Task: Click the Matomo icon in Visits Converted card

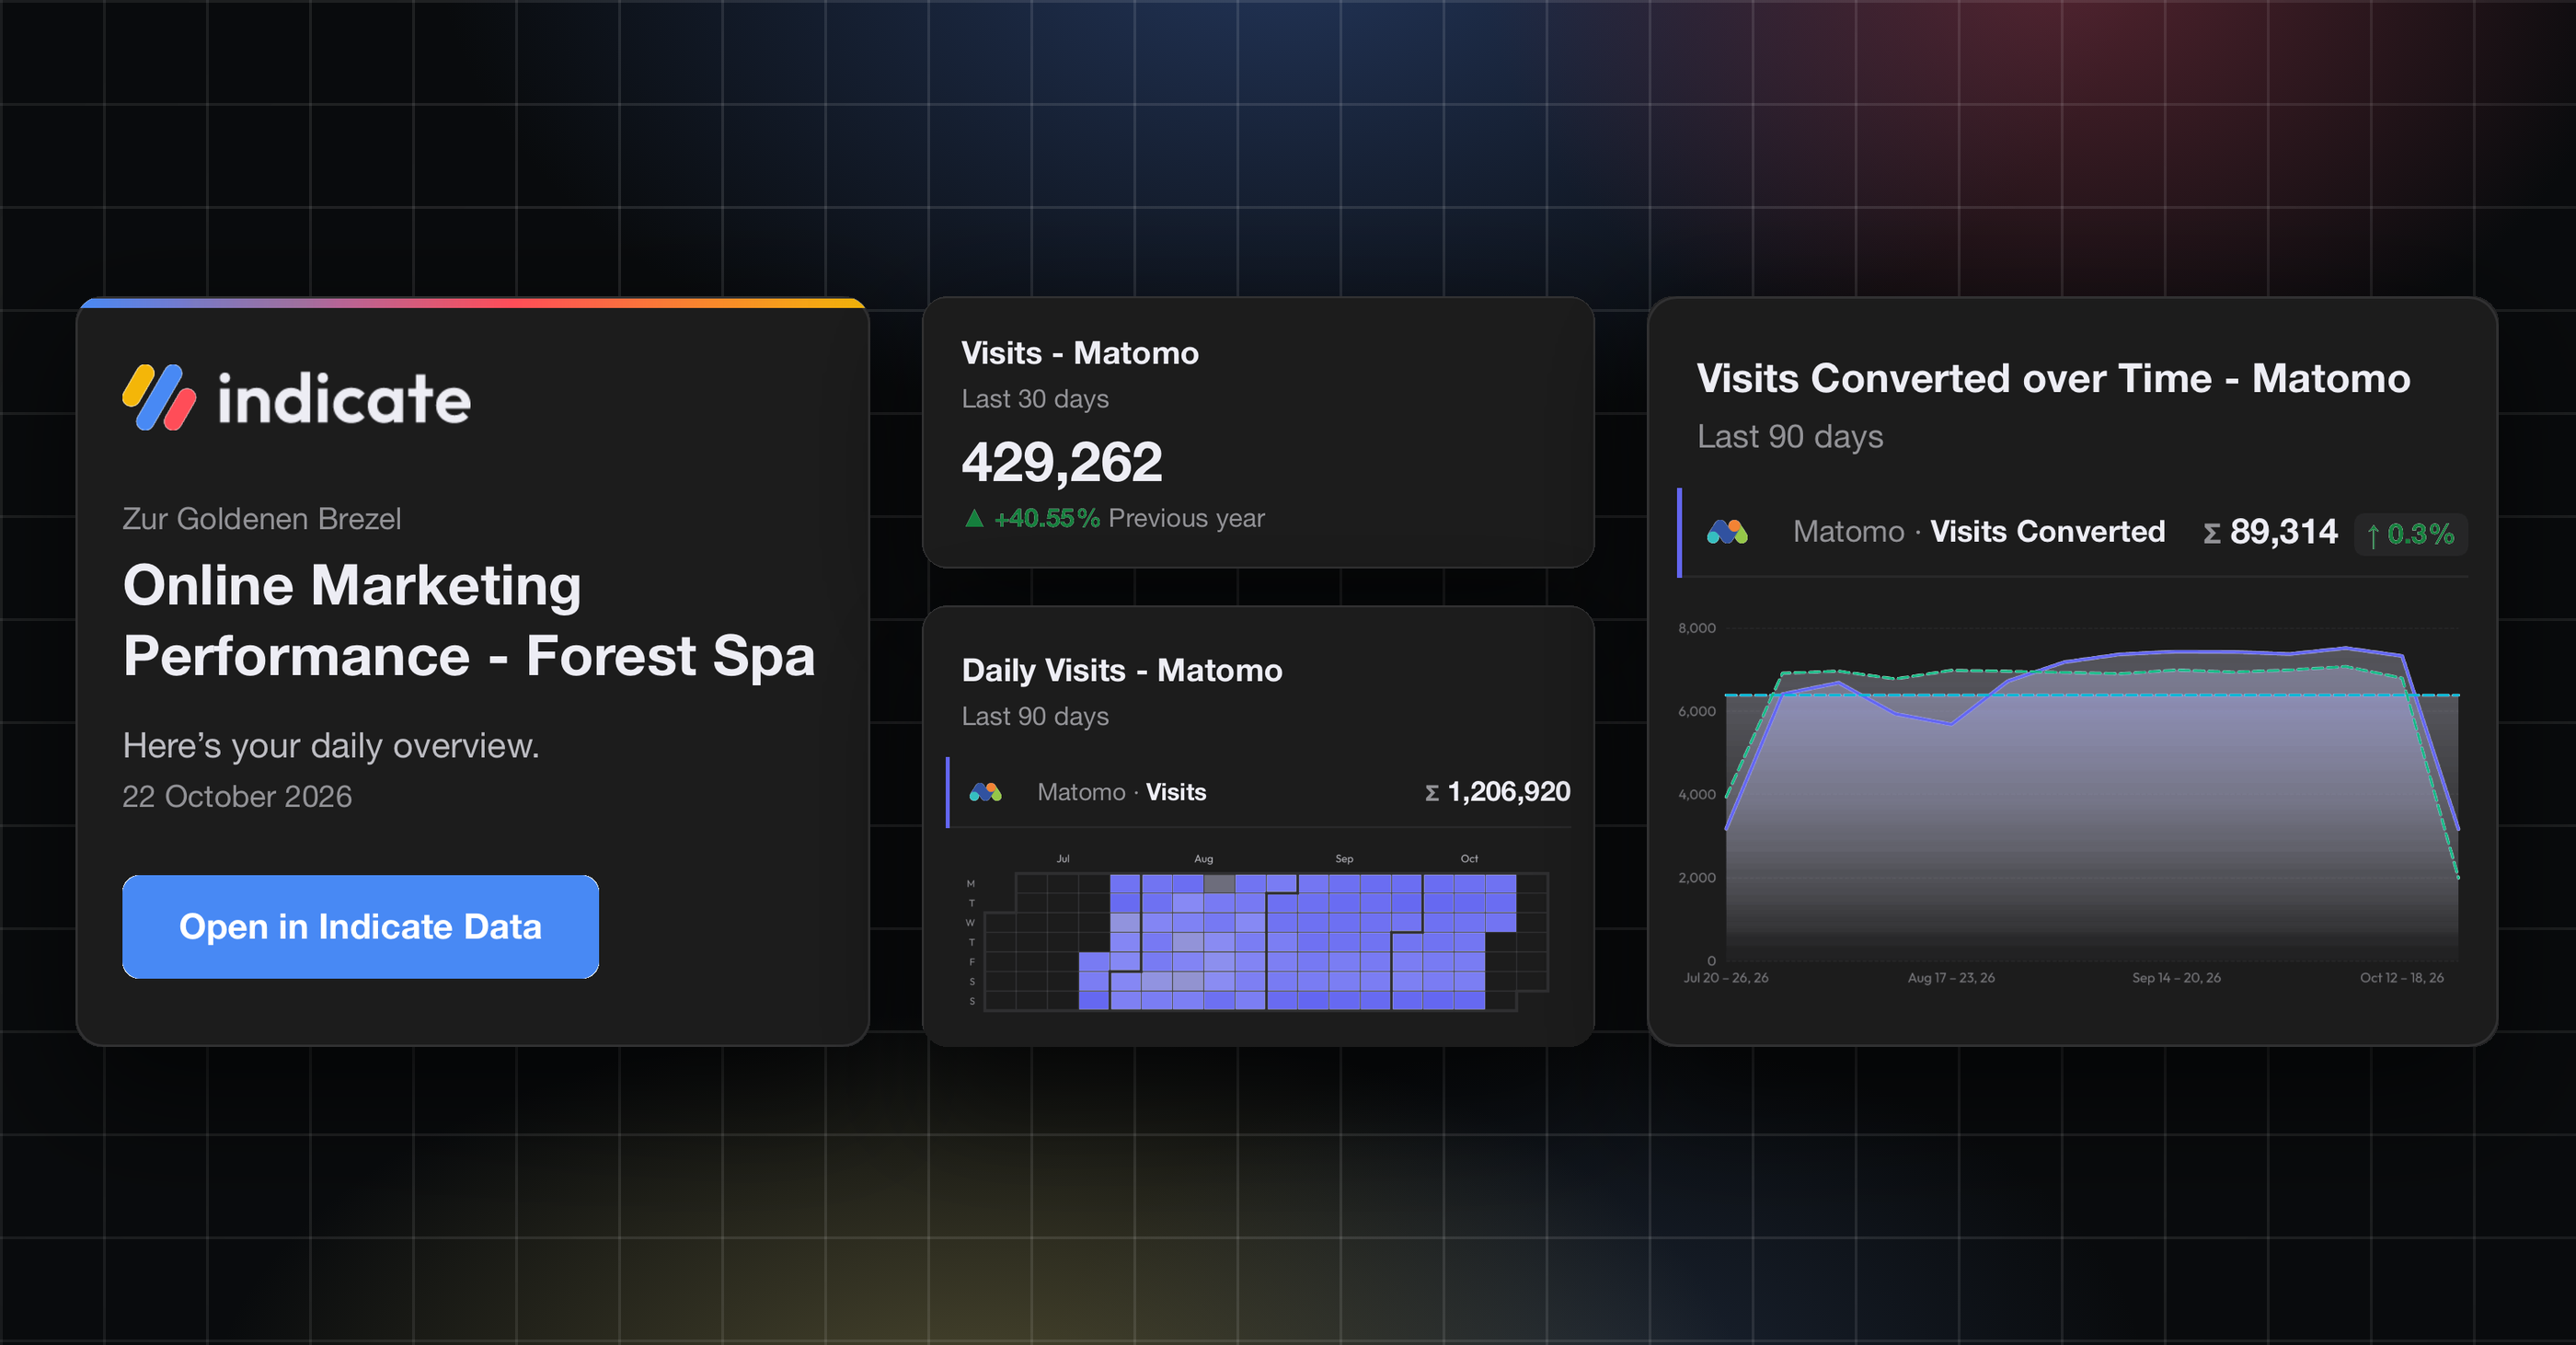Action: coord(1727,531)
